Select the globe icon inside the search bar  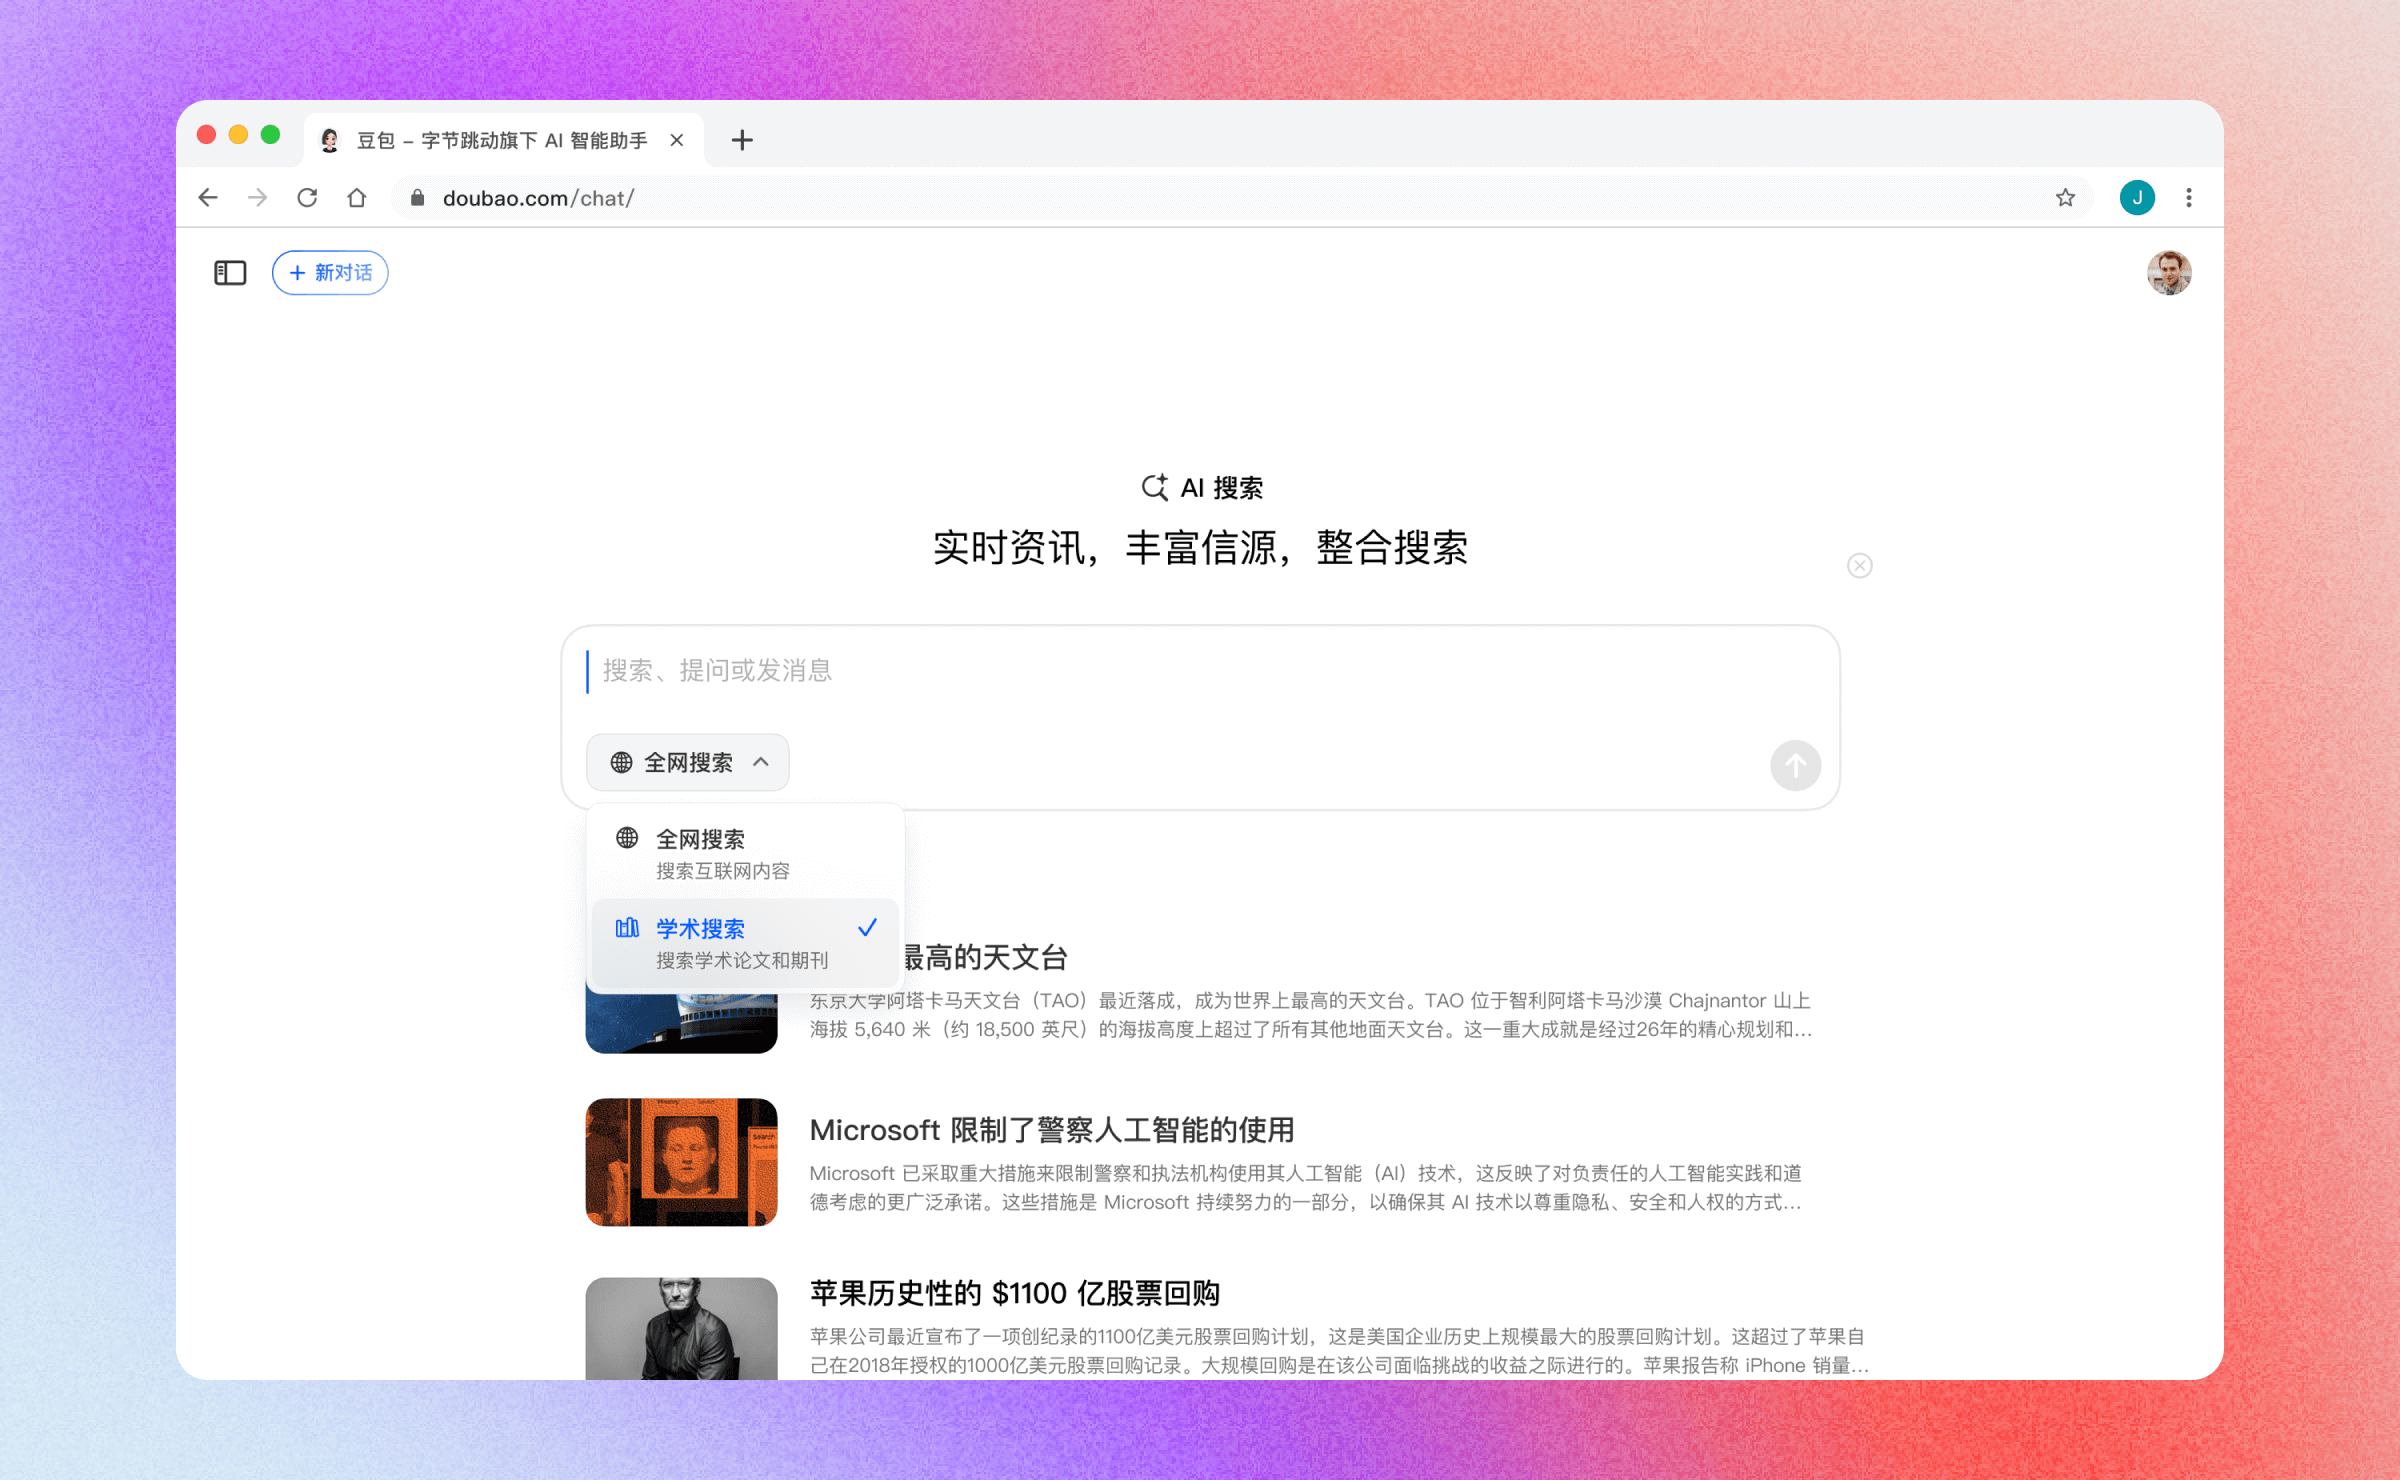[620, 762]
